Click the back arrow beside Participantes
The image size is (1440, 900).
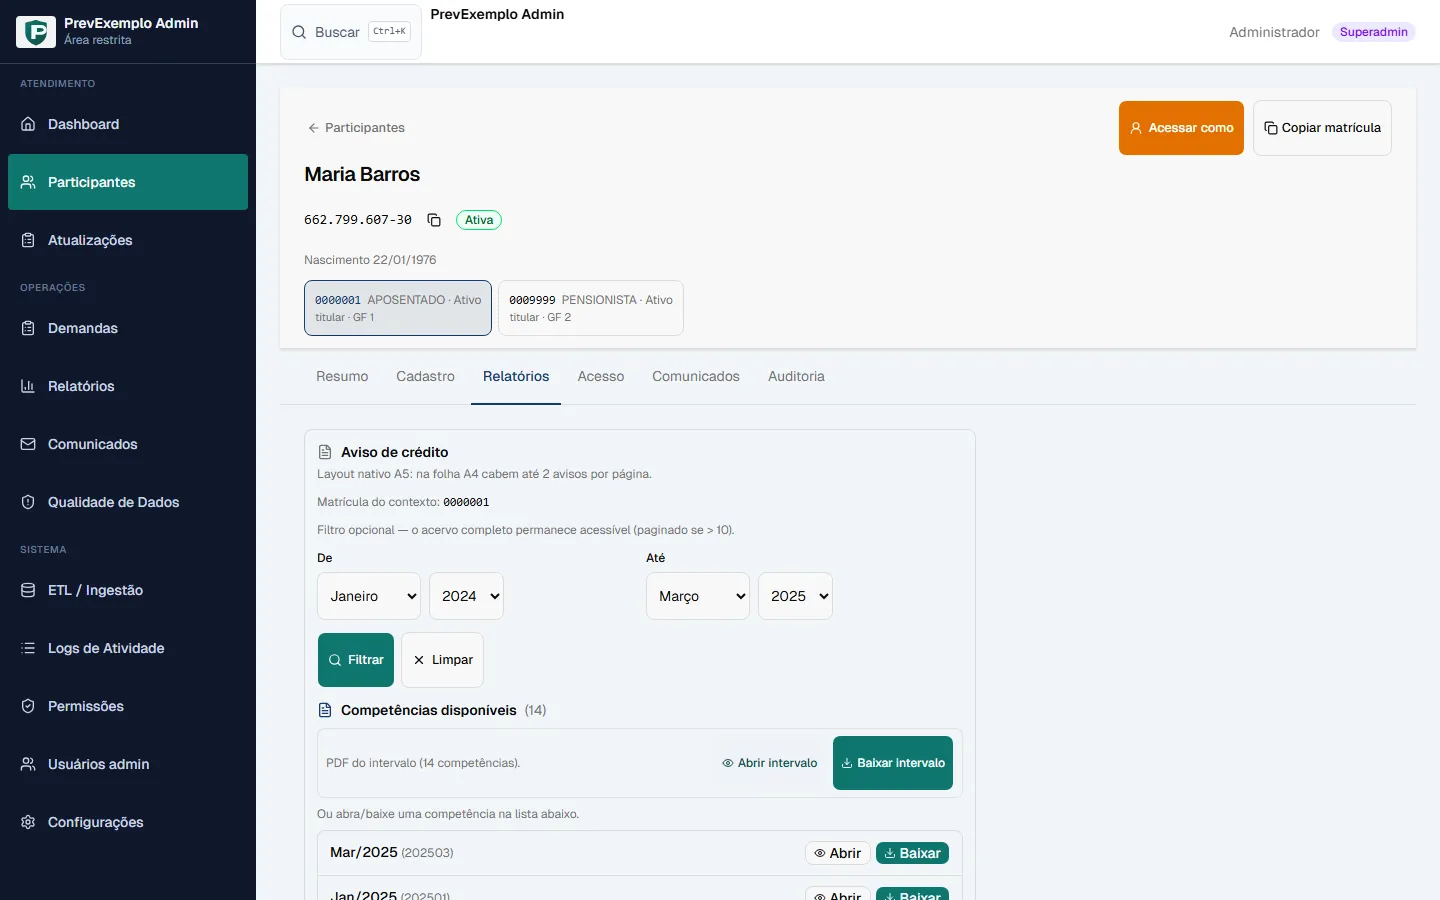coord(313,128)
